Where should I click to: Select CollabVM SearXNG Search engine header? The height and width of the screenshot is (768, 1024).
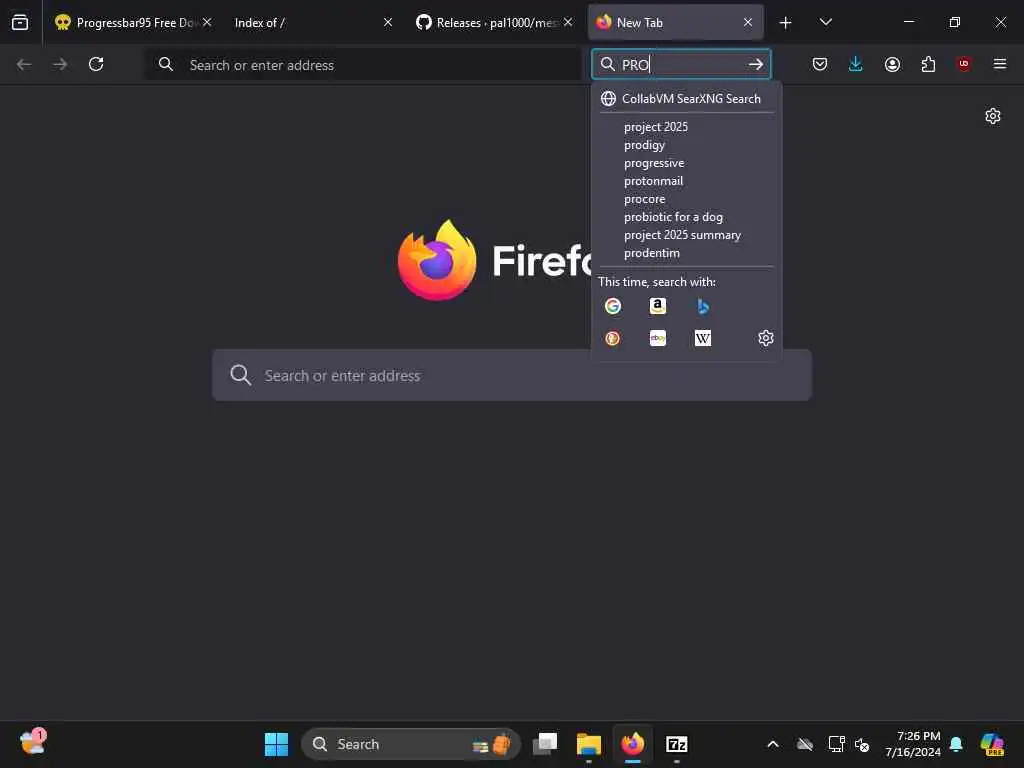[686, 99]
